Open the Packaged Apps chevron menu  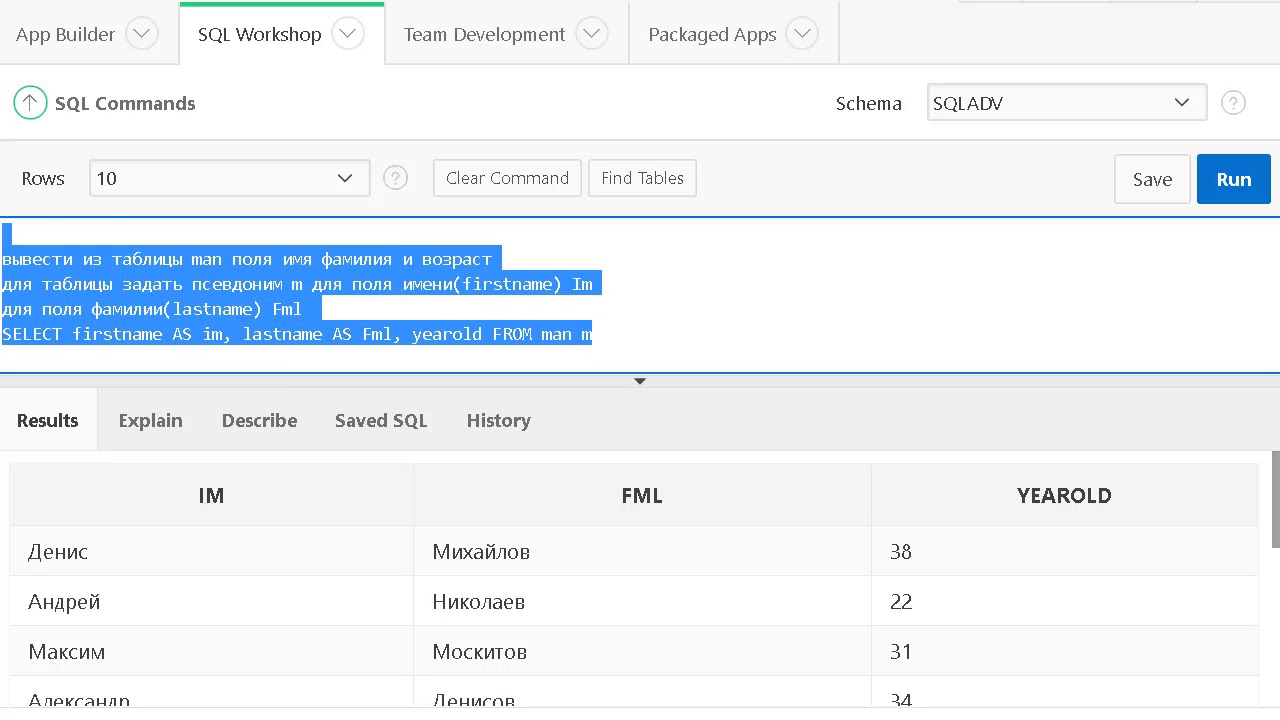(x=802, y=34)
